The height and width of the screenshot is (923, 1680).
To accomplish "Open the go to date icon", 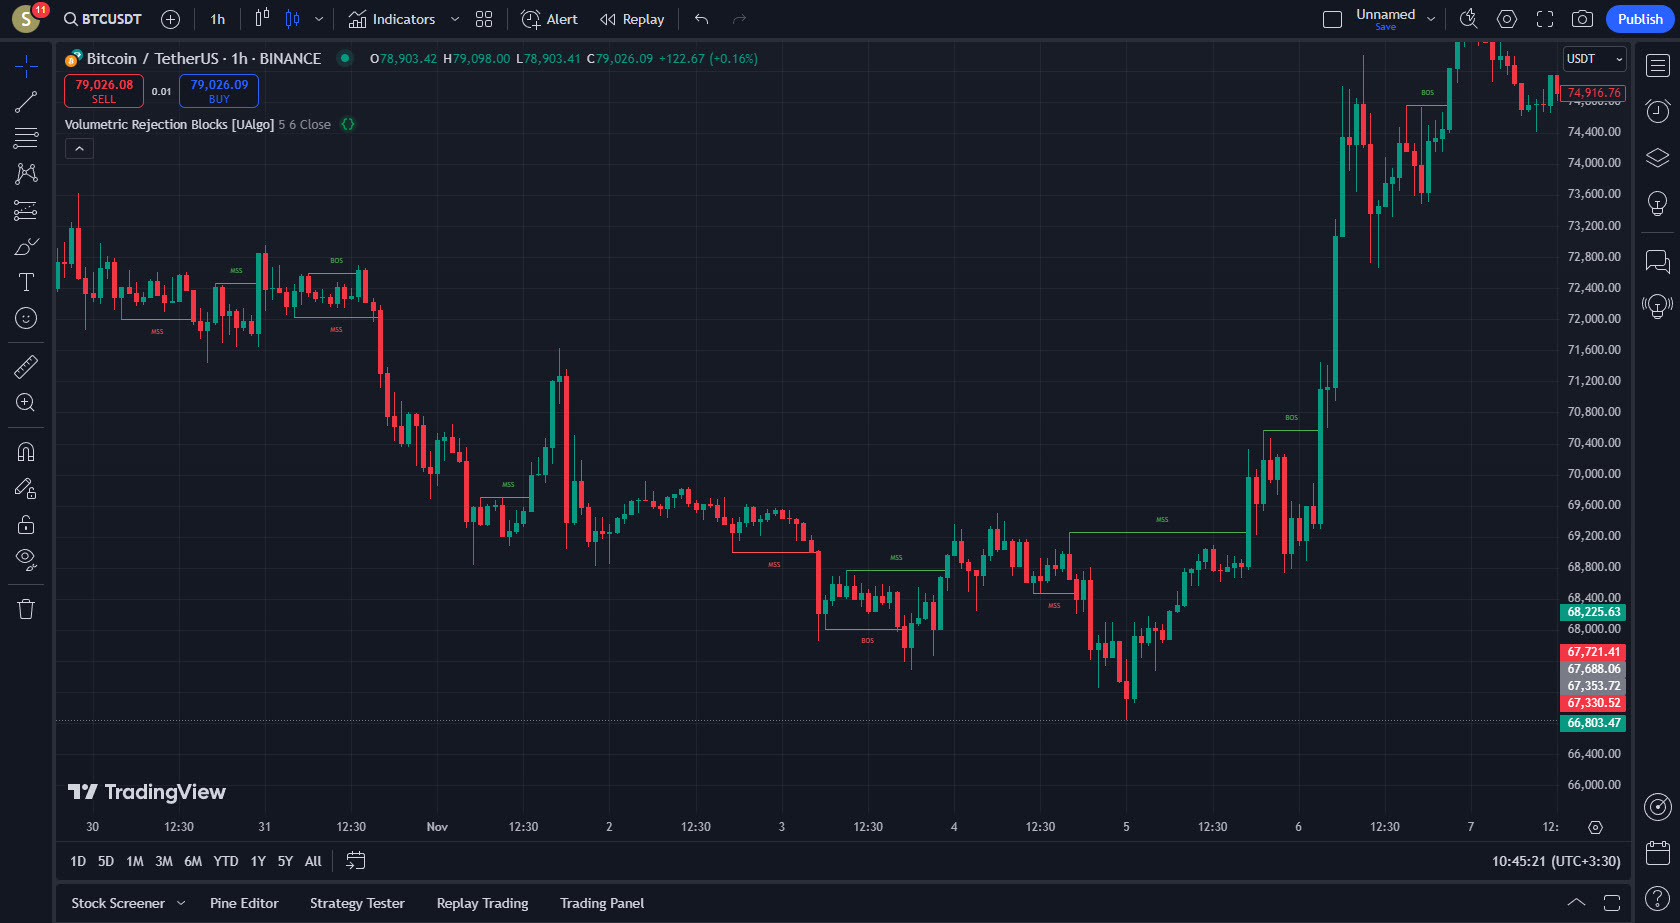I will 356,861.
